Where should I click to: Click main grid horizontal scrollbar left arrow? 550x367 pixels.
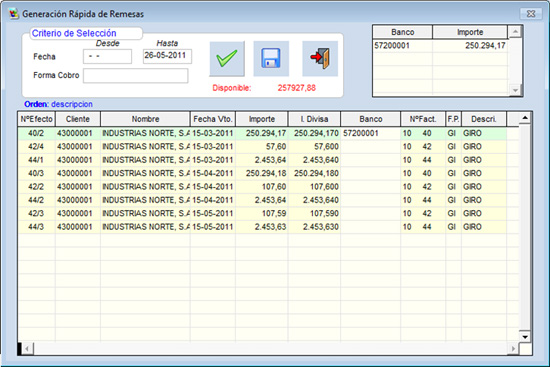[27, 349]
